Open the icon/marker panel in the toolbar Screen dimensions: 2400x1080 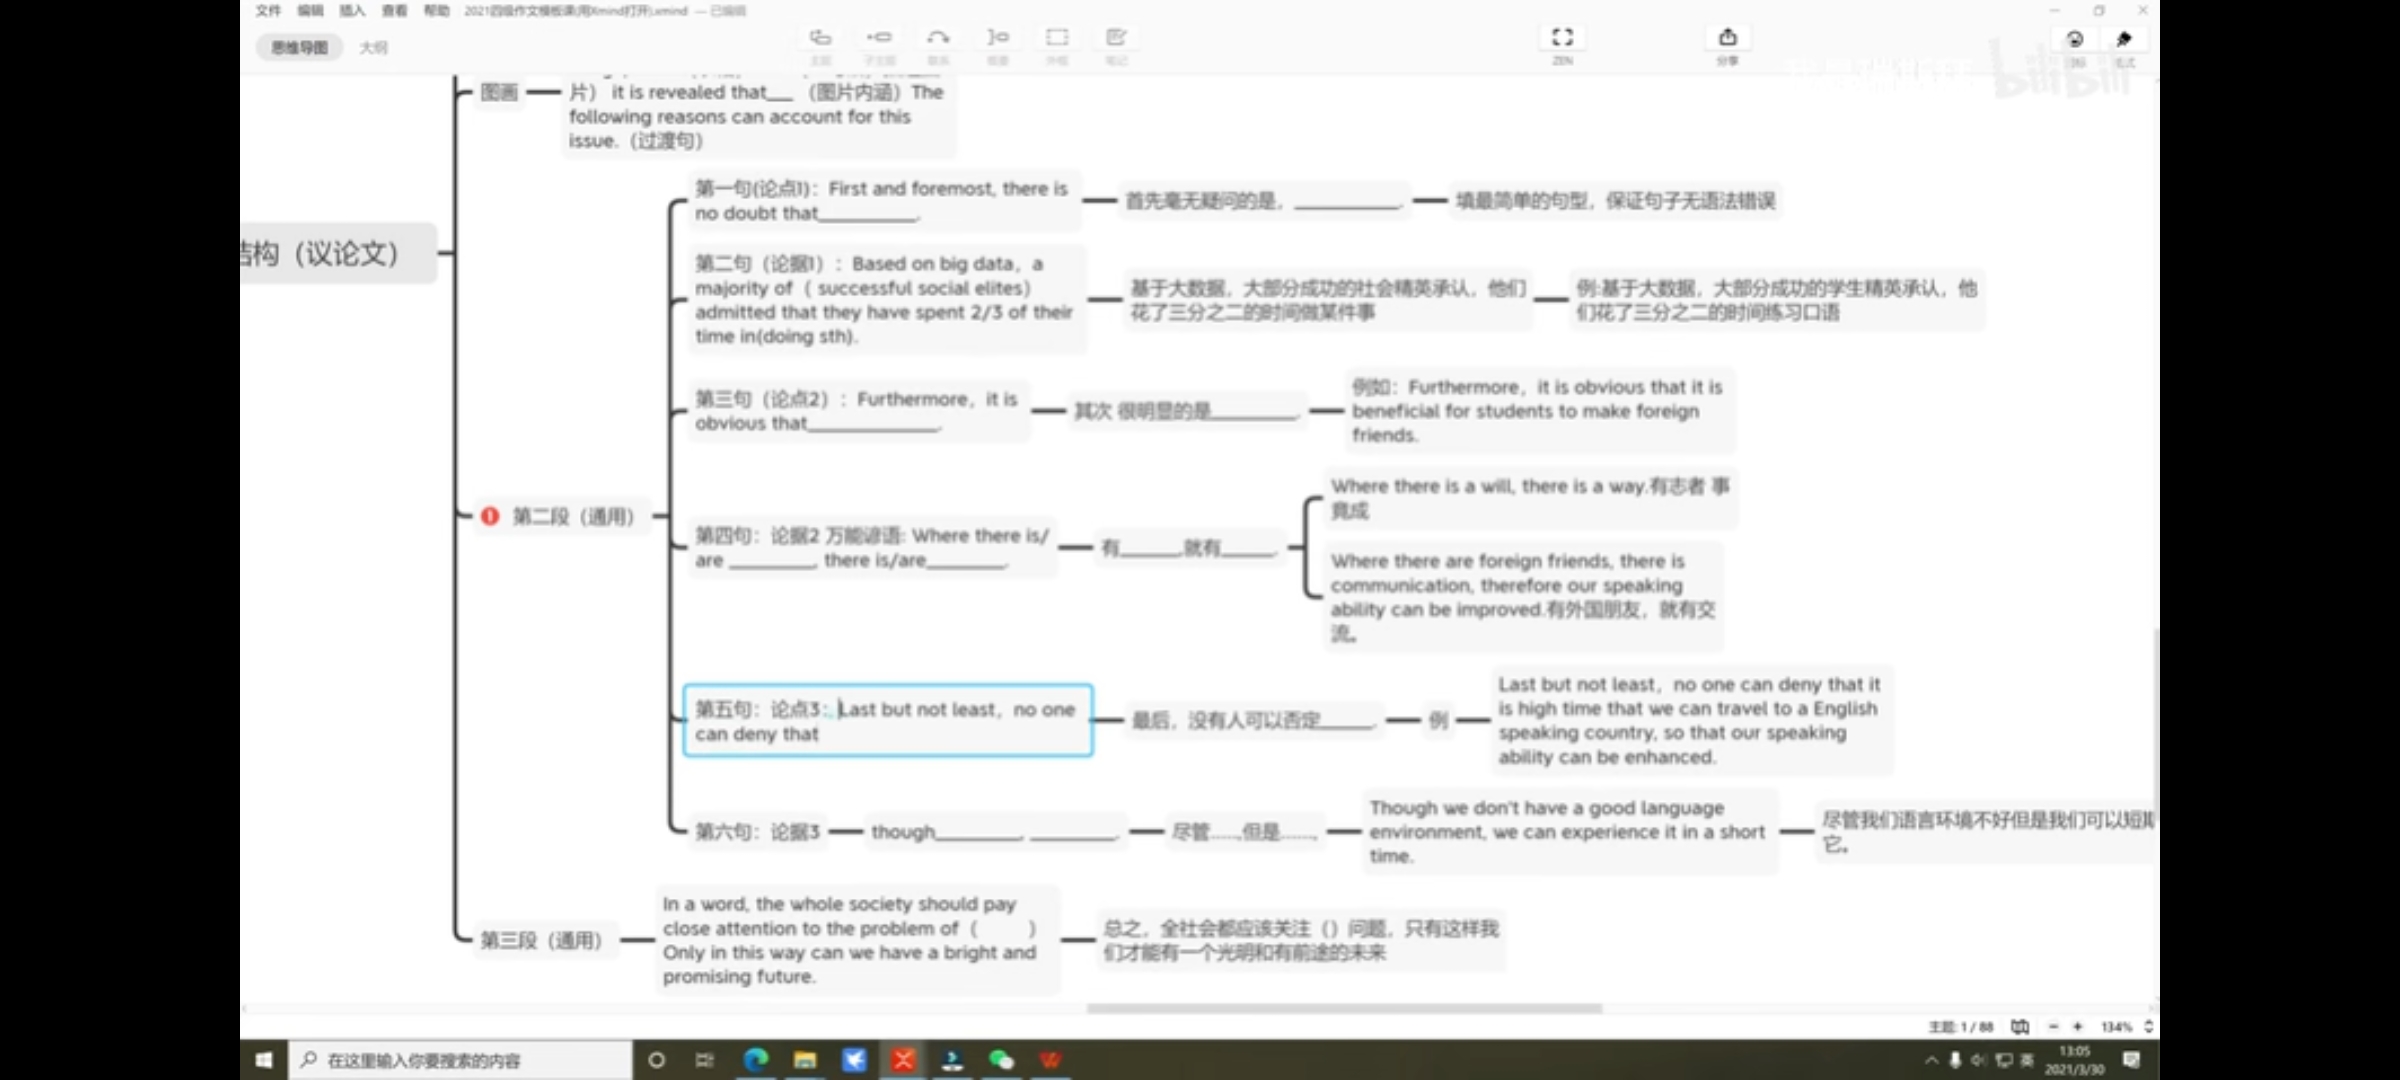2075,39
